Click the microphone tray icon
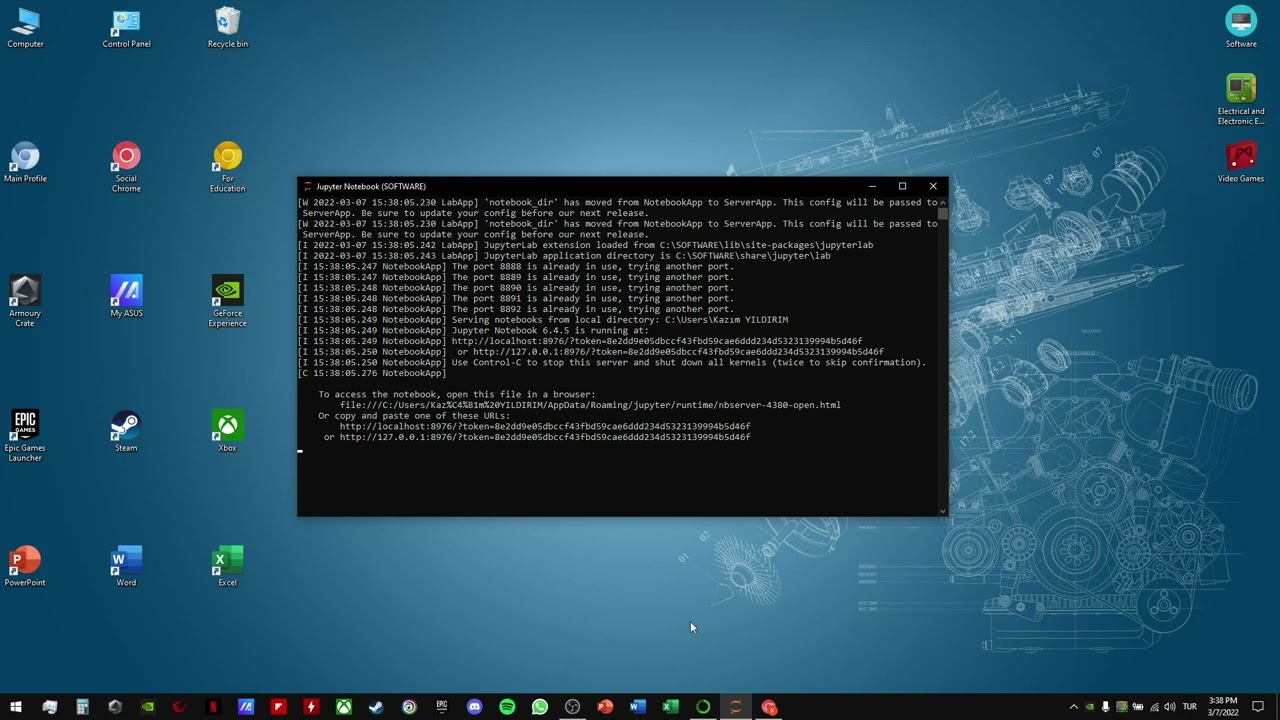This screenshot has width=1280, height=720. pos(1106,707)
